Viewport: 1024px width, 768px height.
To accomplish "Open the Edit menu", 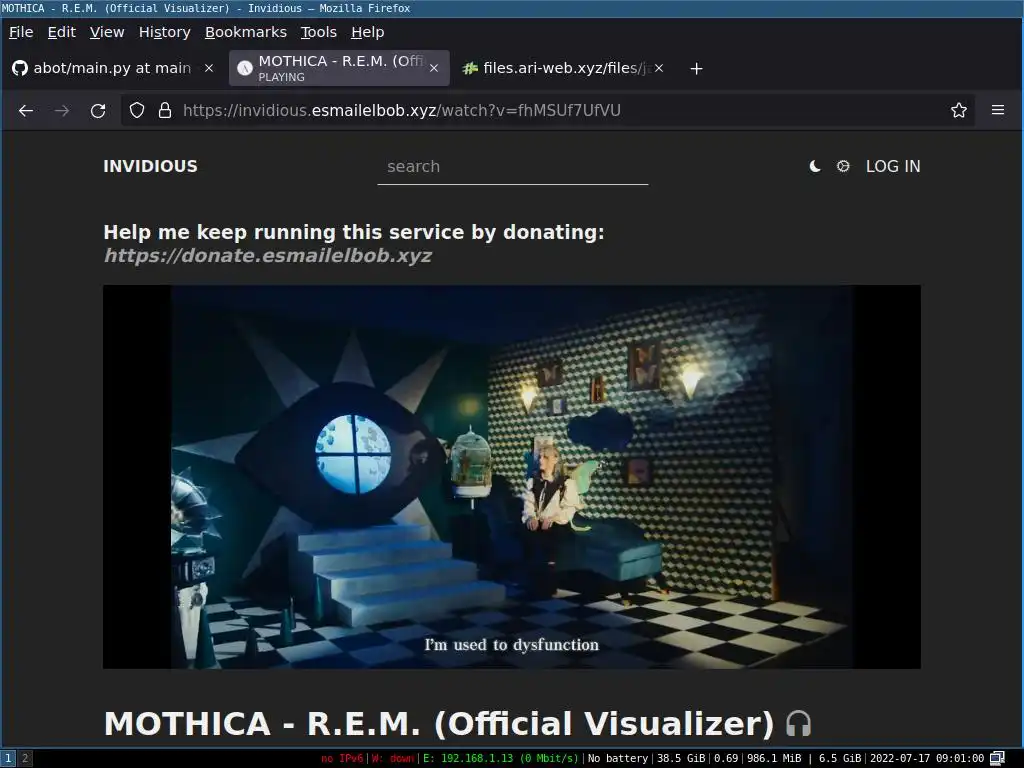I will (x=61, y=32).
